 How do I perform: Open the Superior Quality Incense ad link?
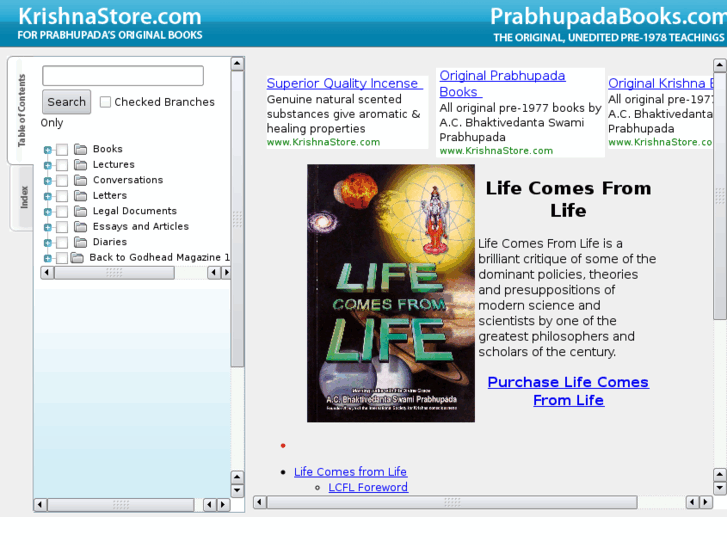click(x=344, y=83)
